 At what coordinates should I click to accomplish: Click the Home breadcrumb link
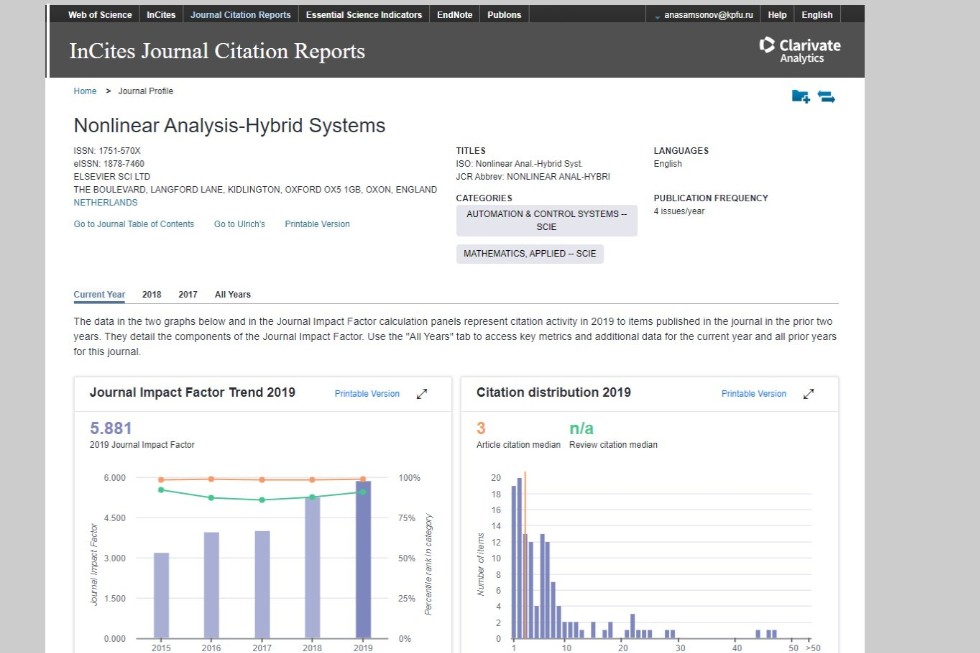click(85, 91)
